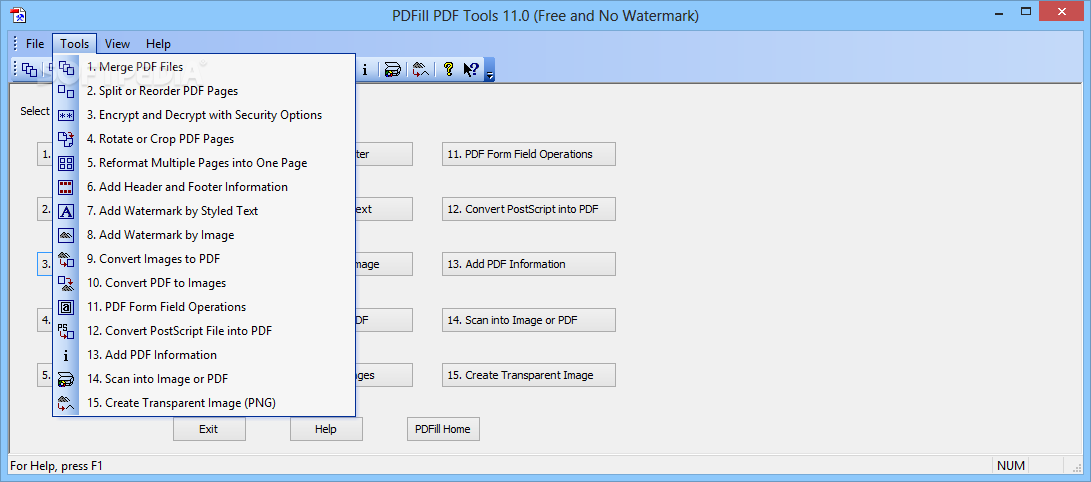Open the View menu
1091x482 pixels.
[x=118, y=44]
